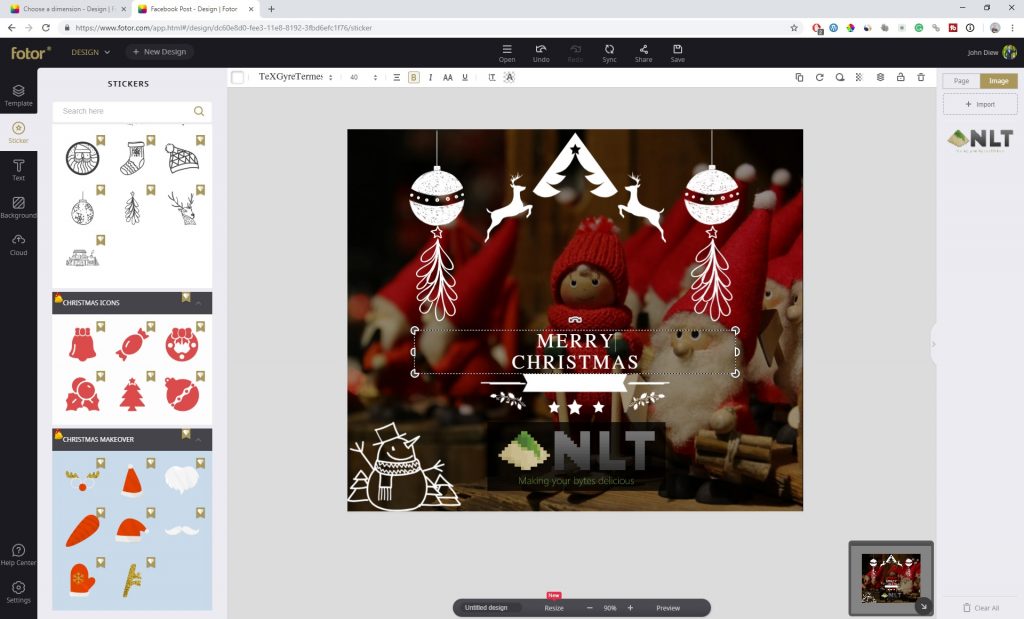Click the Sync icon
The height and width of the screenshot is (619, 1024).
coord(609,53)
